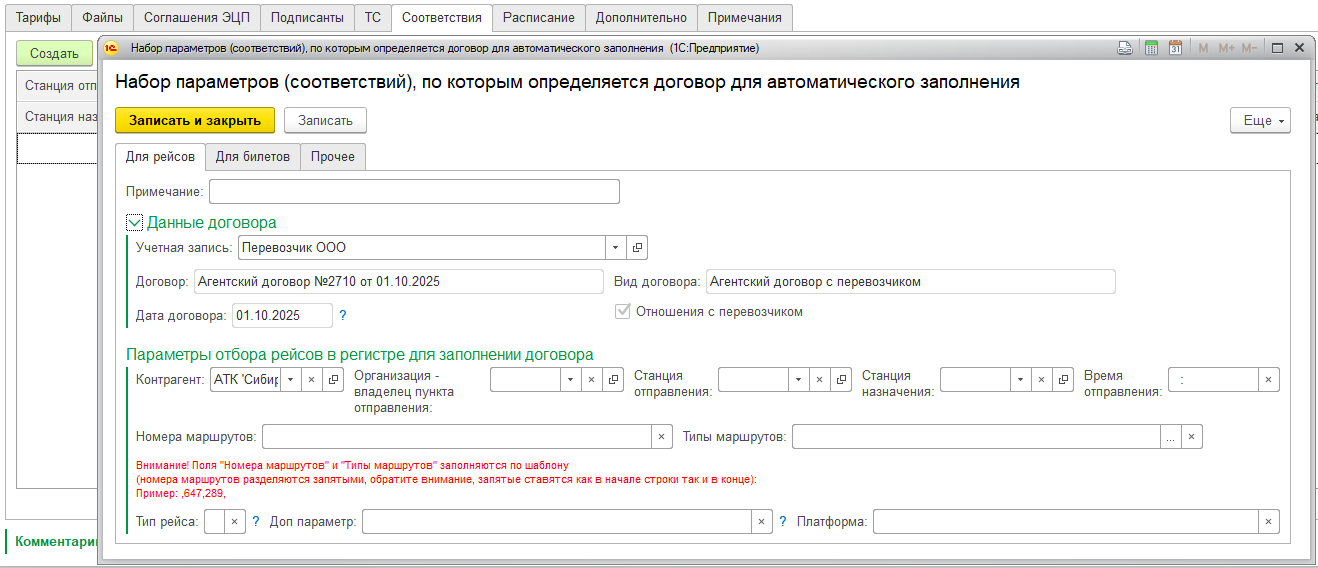Collapse the Данные договора section
Viewport: 1318px width, 568px height.
tap(135, 223)
